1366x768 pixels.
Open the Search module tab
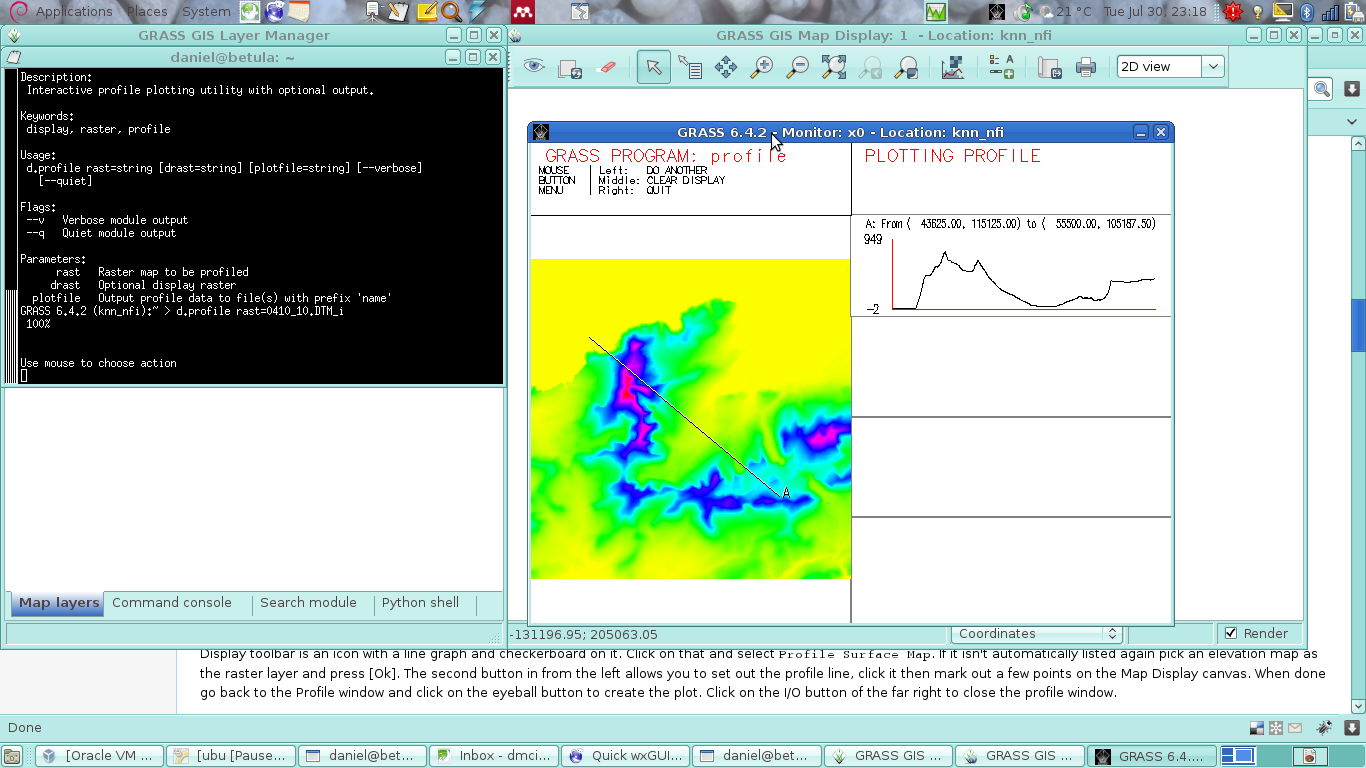[x=308, y=603]
